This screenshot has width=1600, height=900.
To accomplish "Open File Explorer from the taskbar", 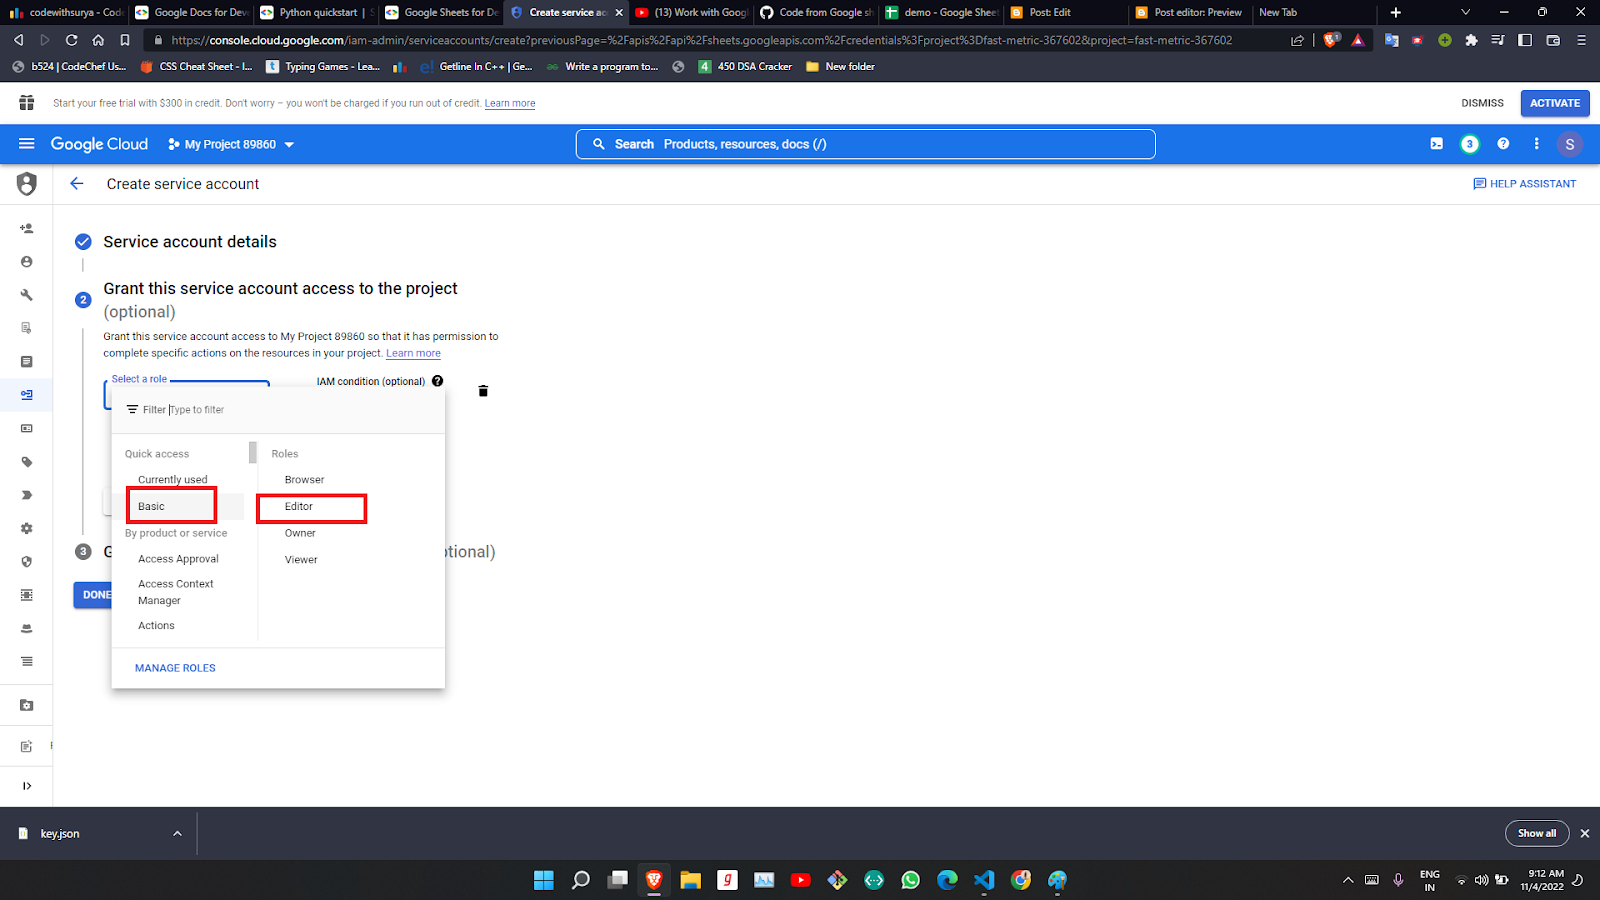I will coord(690,880).
